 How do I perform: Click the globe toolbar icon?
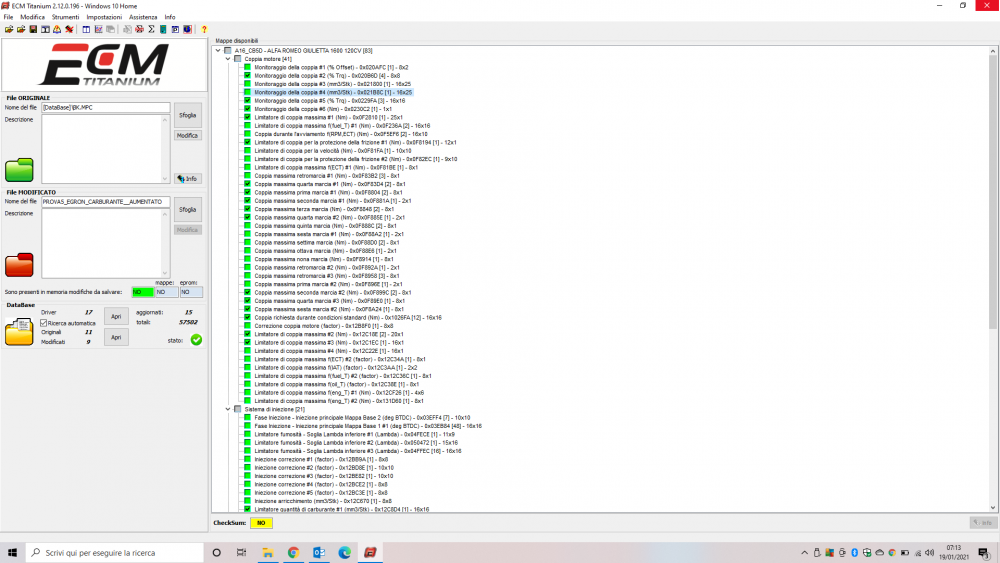[188, 29]
